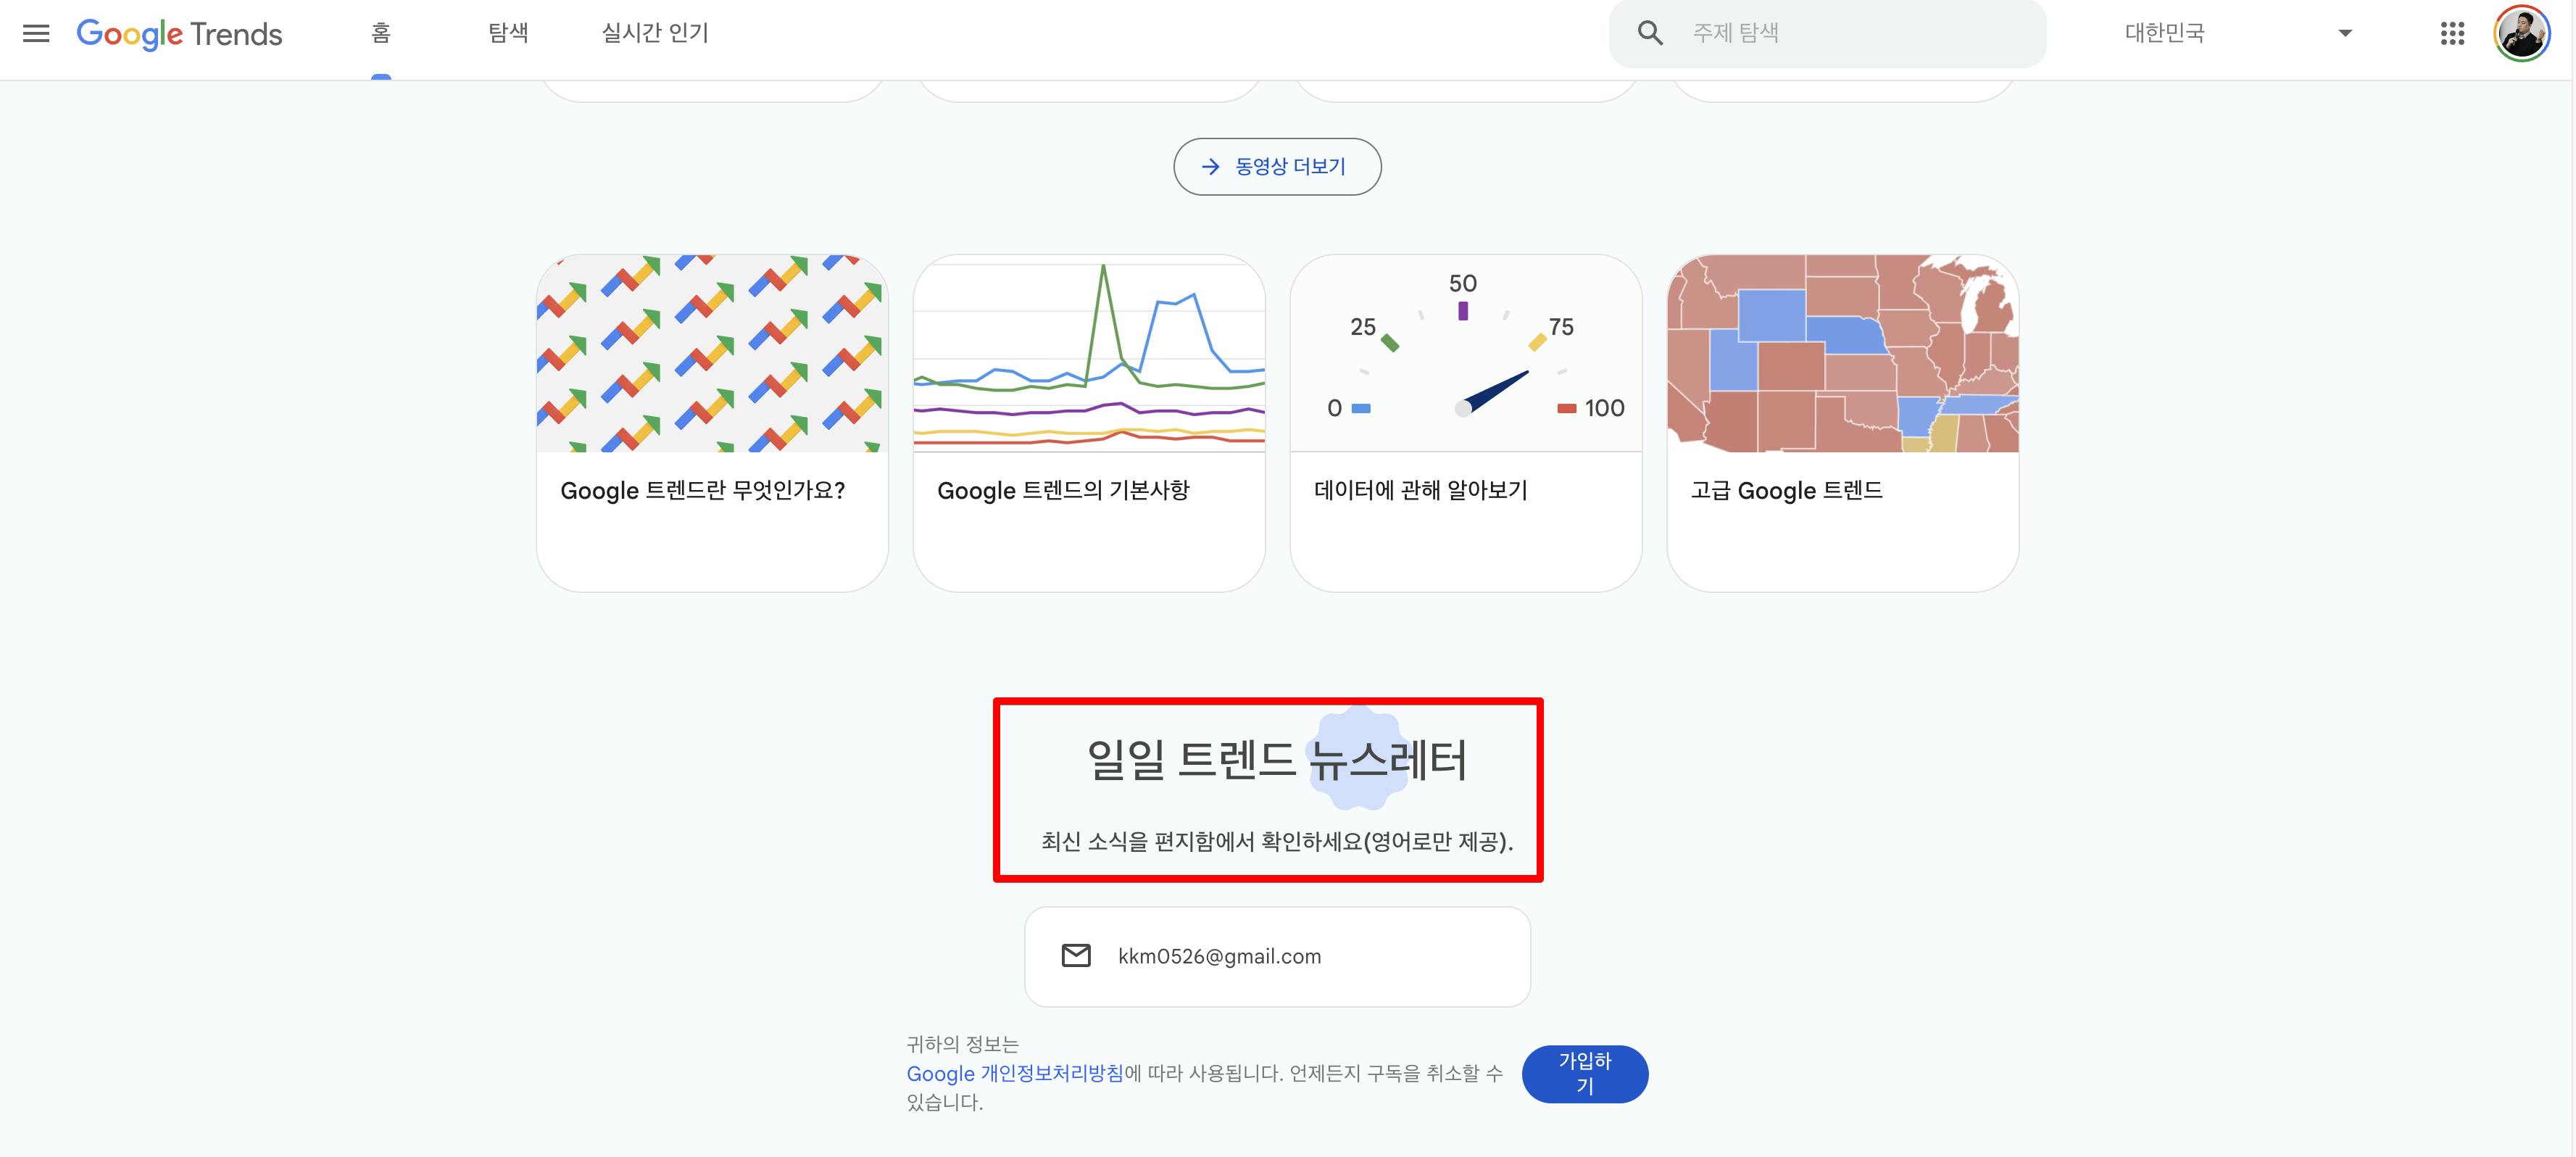
Task: Click the Google 트렌드란 무엇인가요? title text
Action: tap(703, 490)
